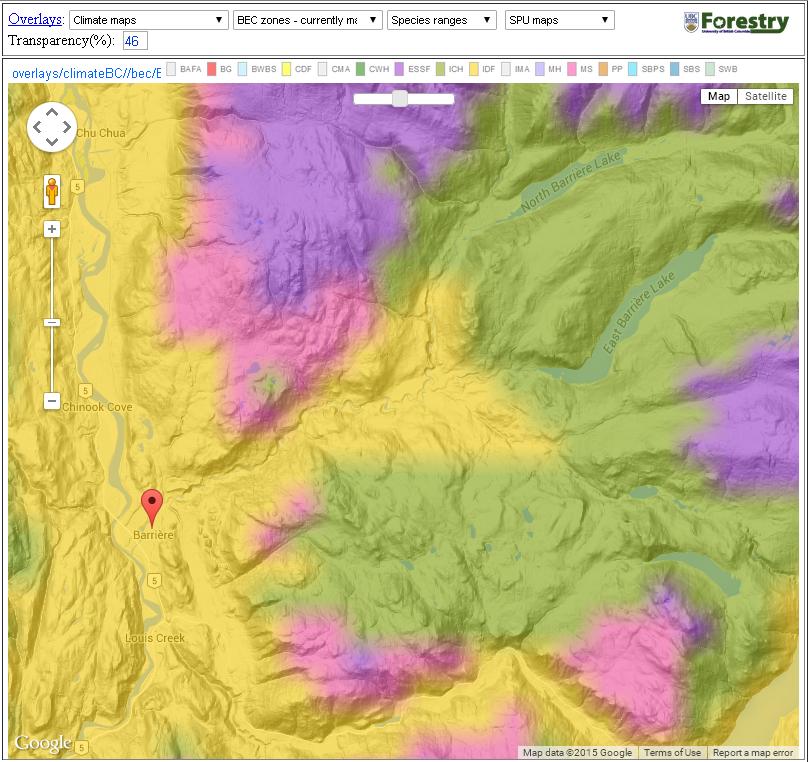Viewport: 808px width, 762px height.
Task: Pan the map down with arrow
Action: (x=52, y=143)
